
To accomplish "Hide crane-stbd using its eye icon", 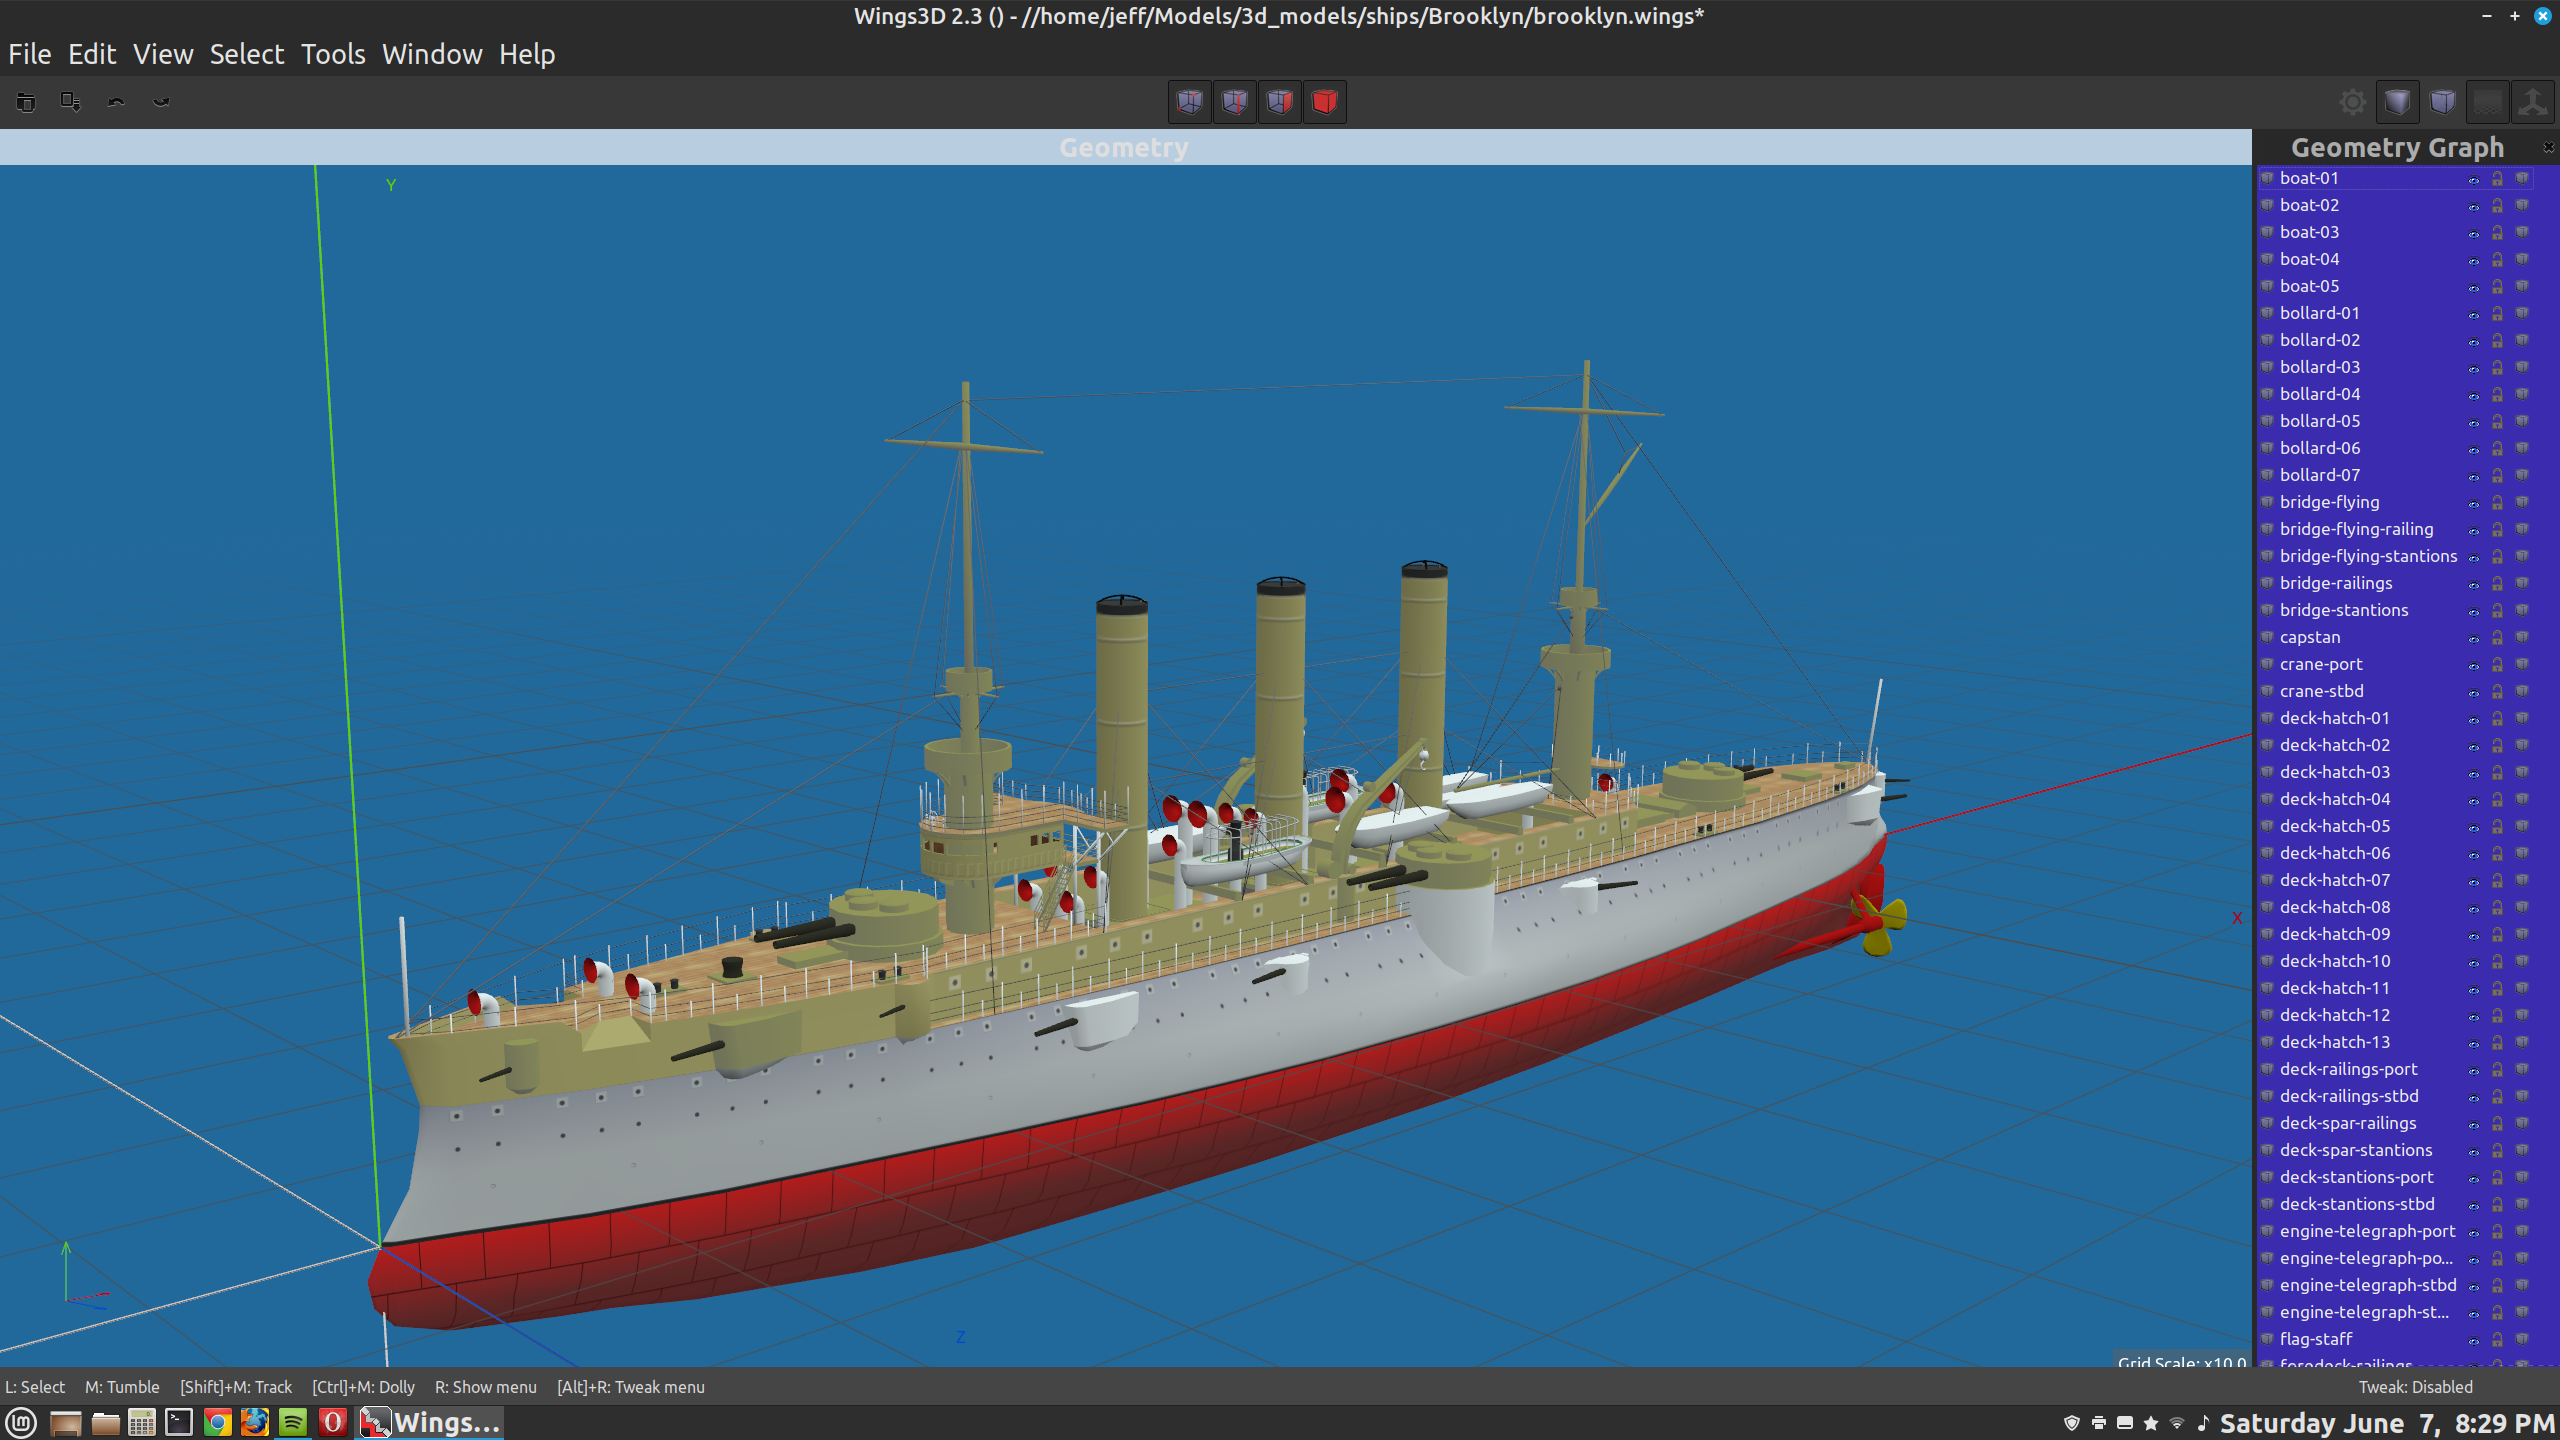I will pos(2474,692).
